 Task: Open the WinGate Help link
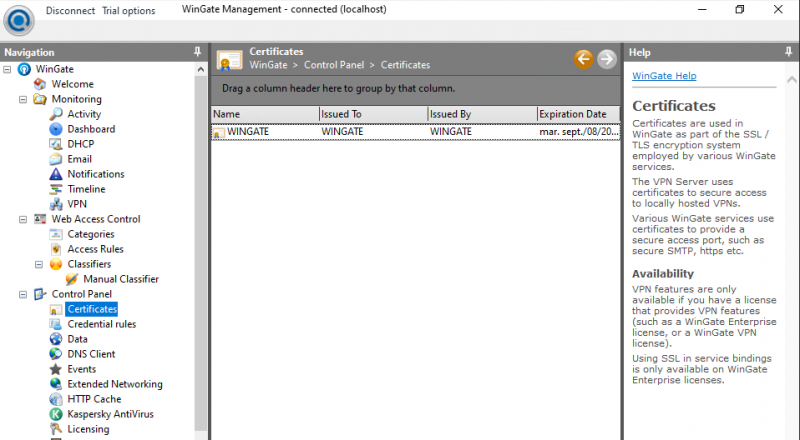pyautogui.click(x=664, y=76)
